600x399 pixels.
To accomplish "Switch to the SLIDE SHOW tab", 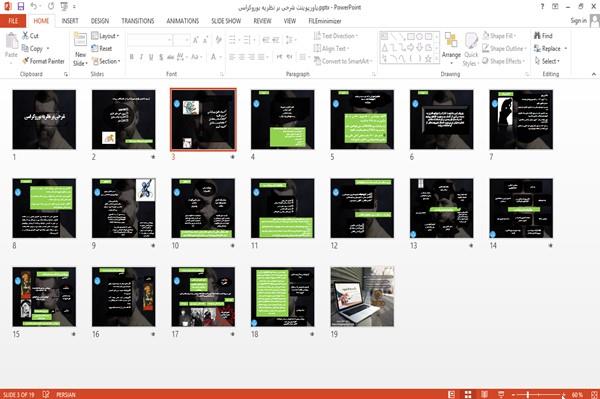I will tap(226, 21).
